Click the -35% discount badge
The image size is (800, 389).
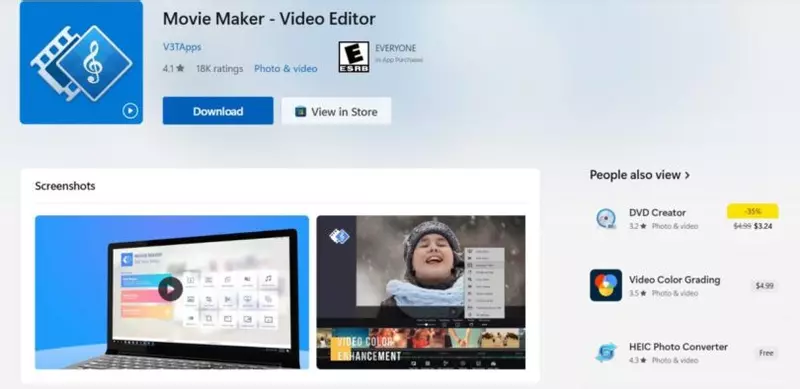coord(753,211)
